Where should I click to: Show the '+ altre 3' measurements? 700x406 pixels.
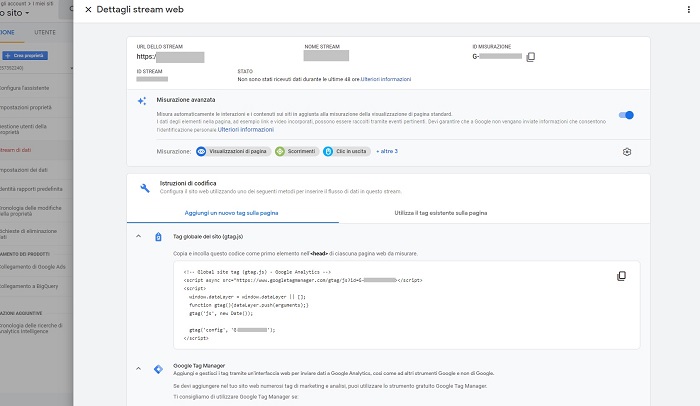tap(387, 151)
